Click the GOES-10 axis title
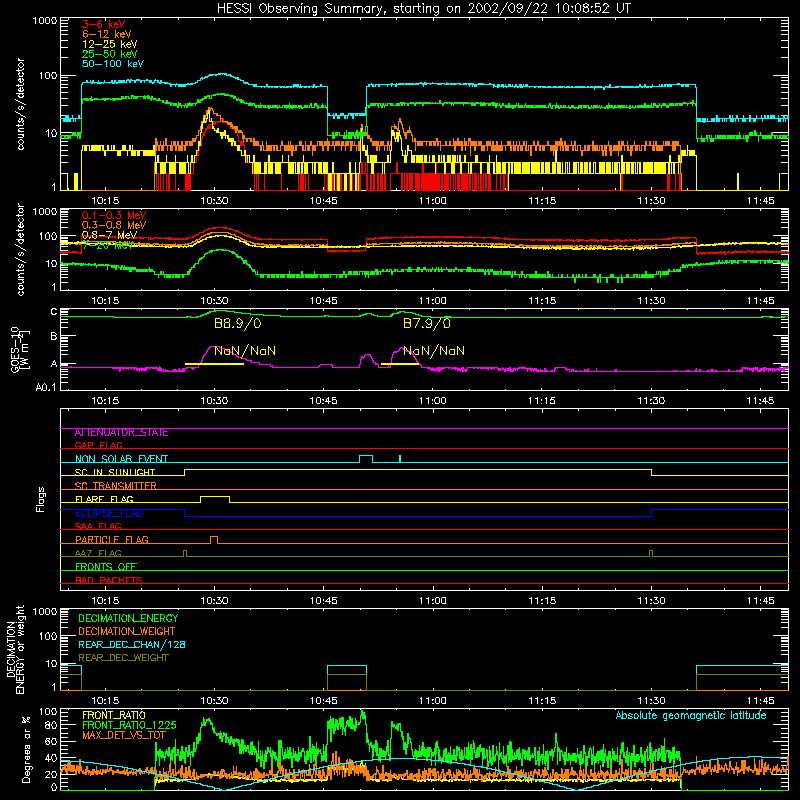 coord(19,350)
